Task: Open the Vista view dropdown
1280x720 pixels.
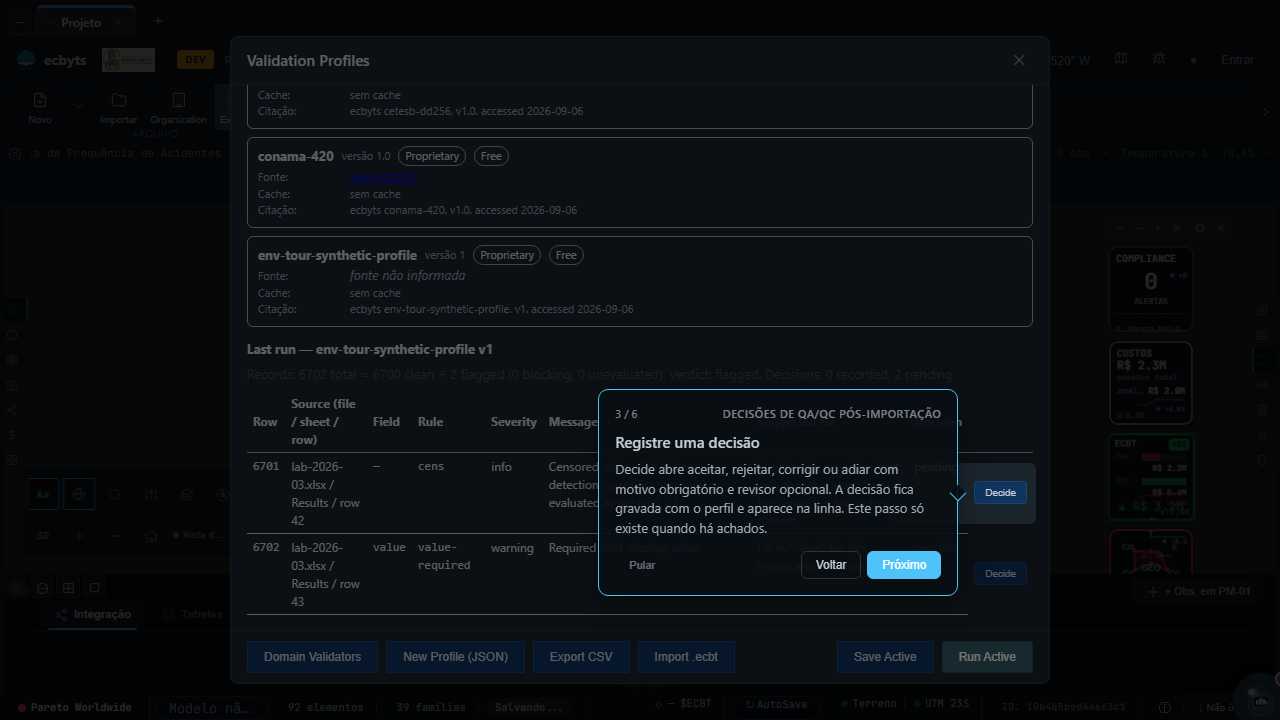Action: point(198,536)
